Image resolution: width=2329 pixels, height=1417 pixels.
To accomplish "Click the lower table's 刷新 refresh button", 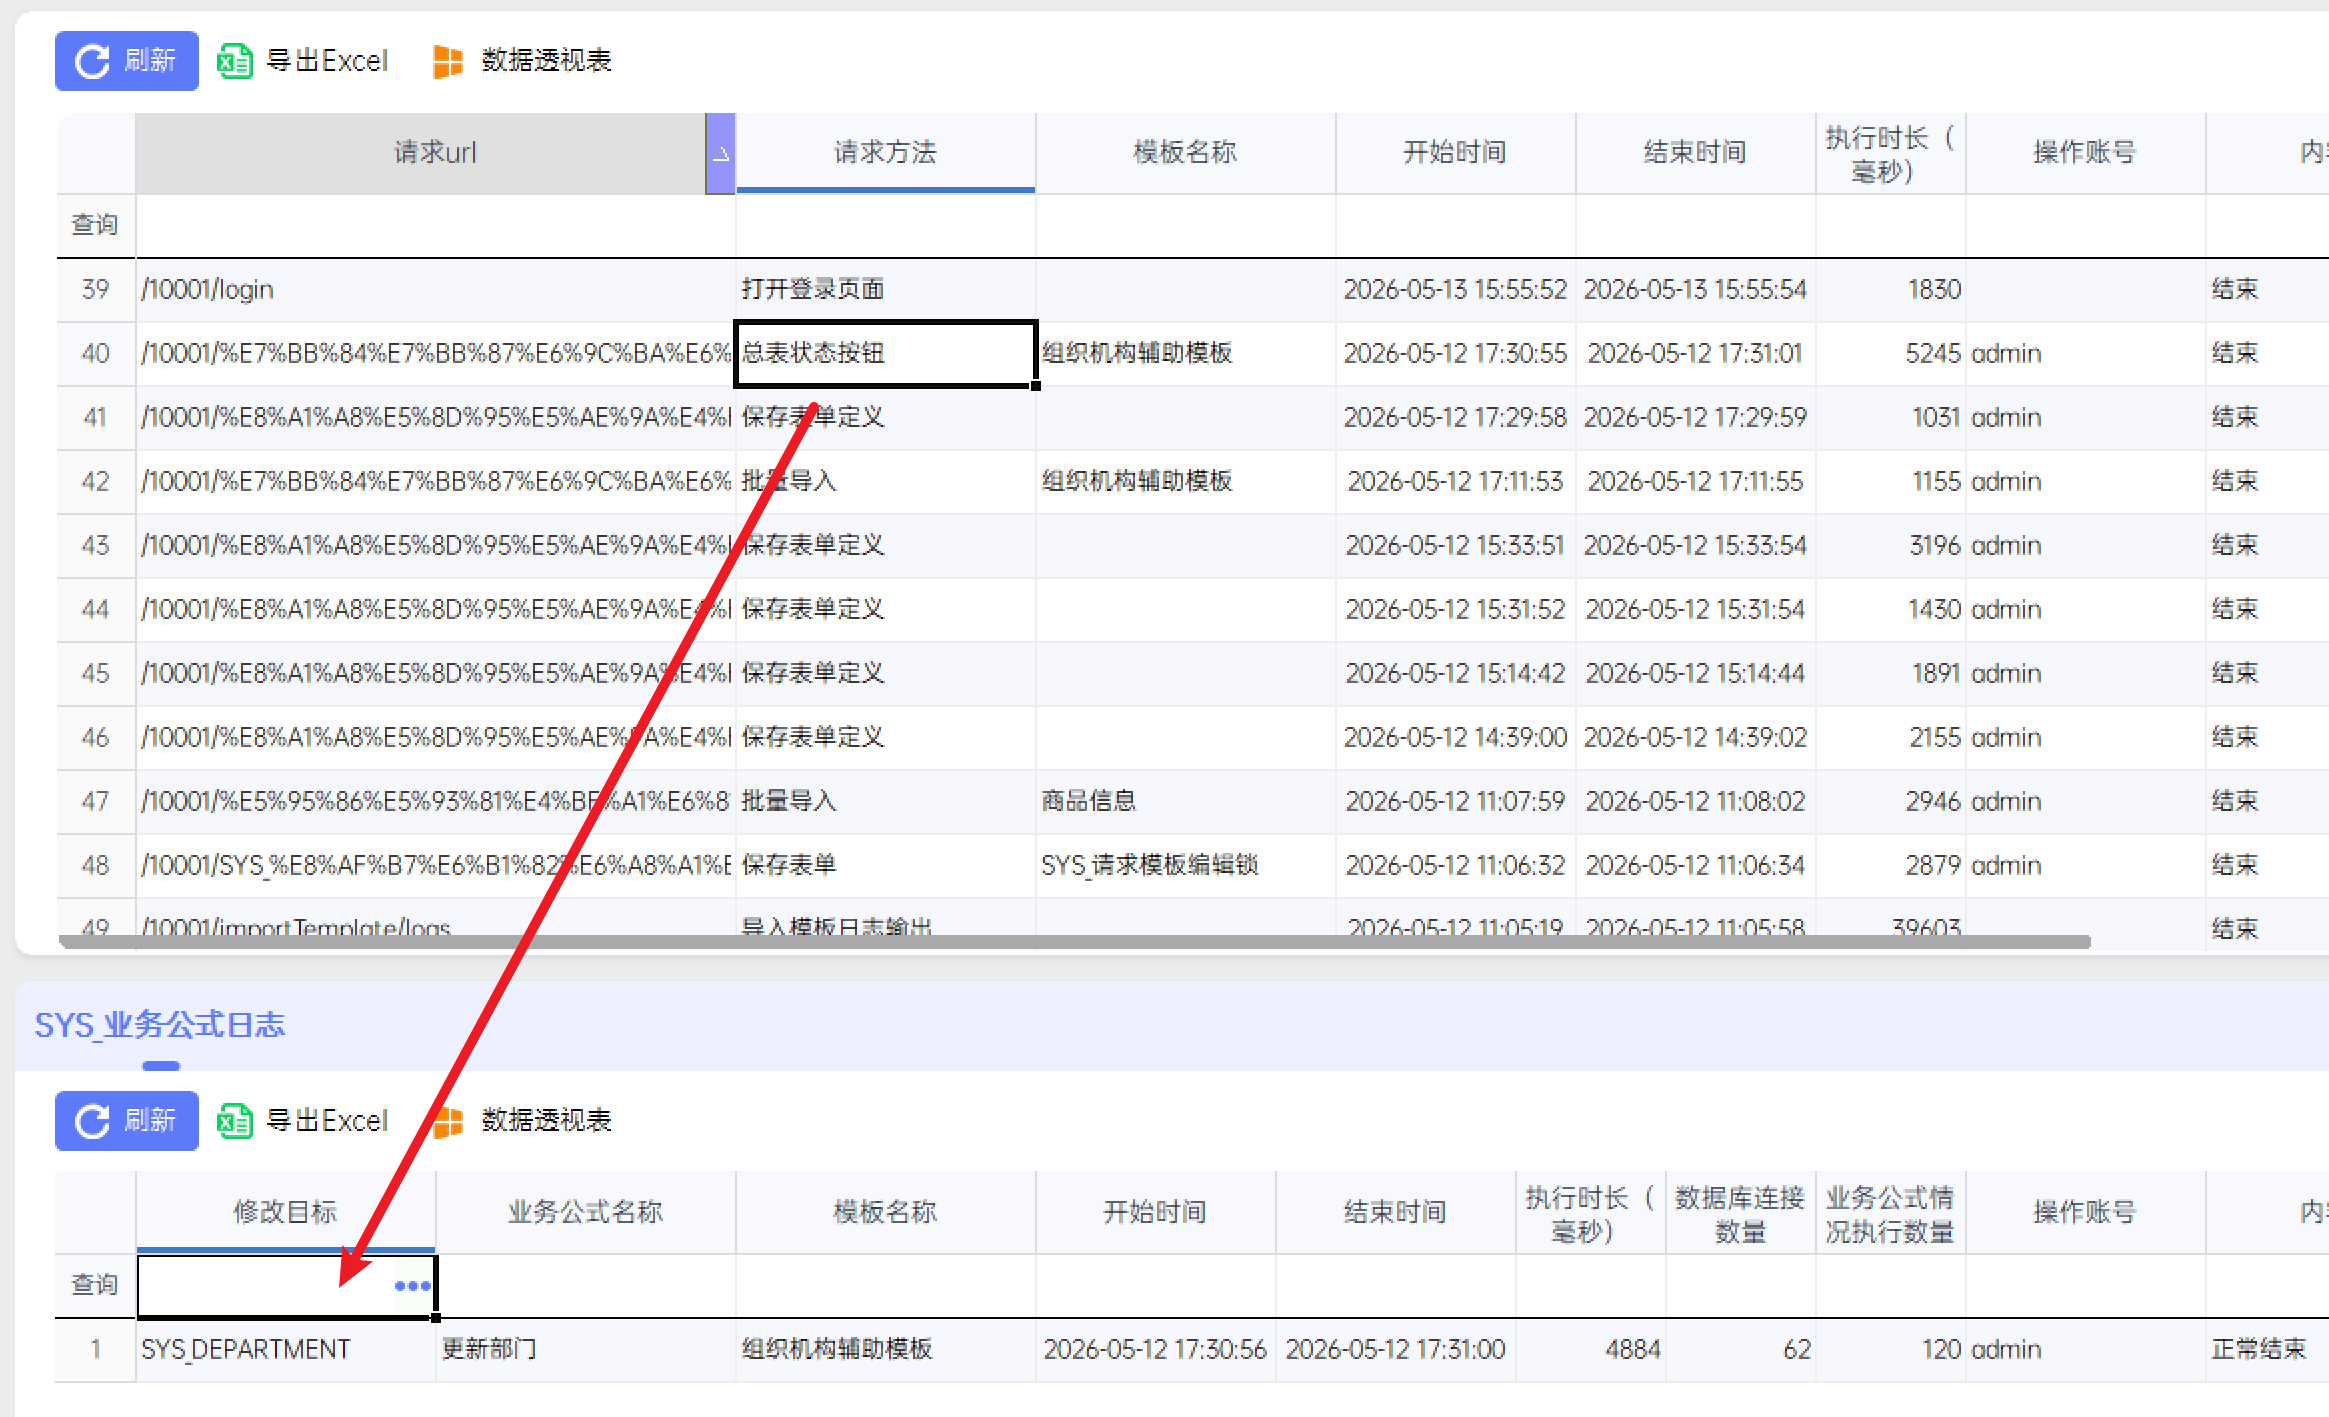I will tap(126, 1121).
